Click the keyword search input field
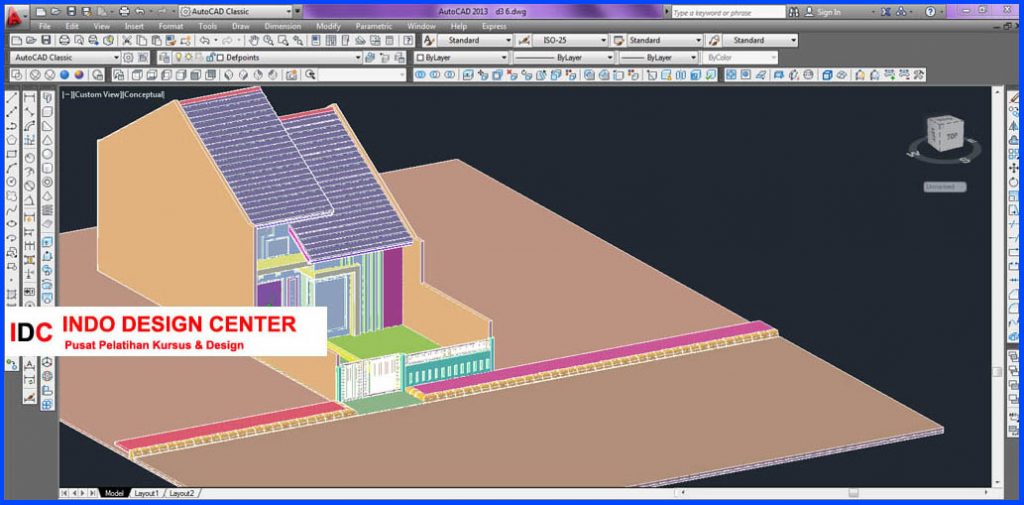The width and height of the screenshot is (1024, 505). click(728, 12)
